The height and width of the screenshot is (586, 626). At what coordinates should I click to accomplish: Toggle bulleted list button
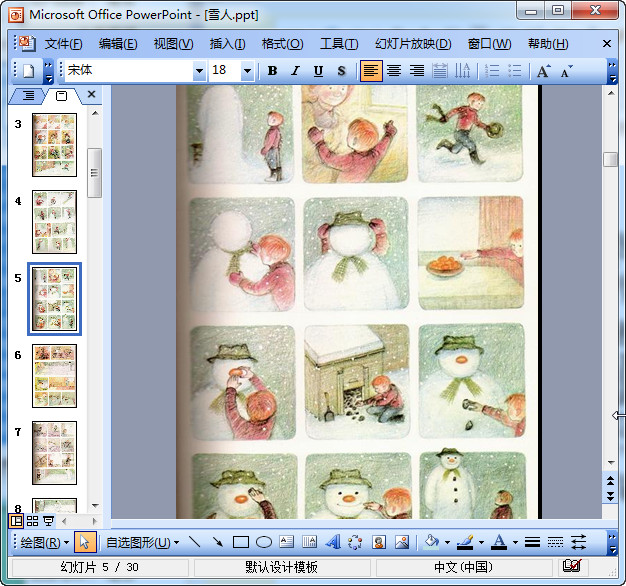coord(515,71)
